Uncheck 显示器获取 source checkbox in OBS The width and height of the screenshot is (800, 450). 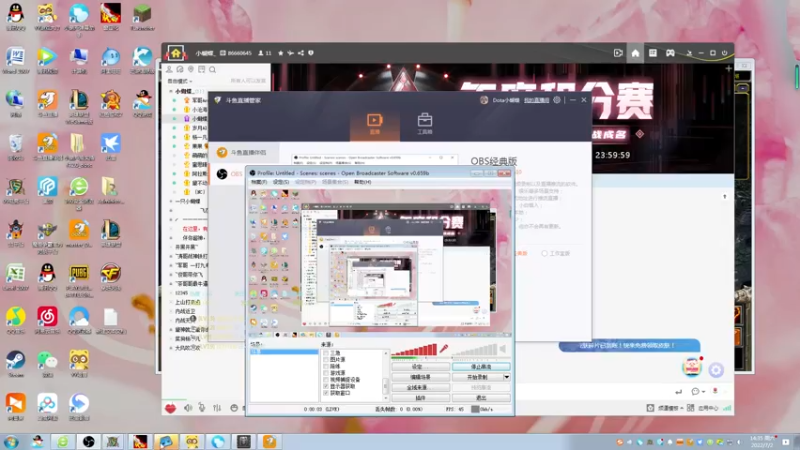point(326,386)
